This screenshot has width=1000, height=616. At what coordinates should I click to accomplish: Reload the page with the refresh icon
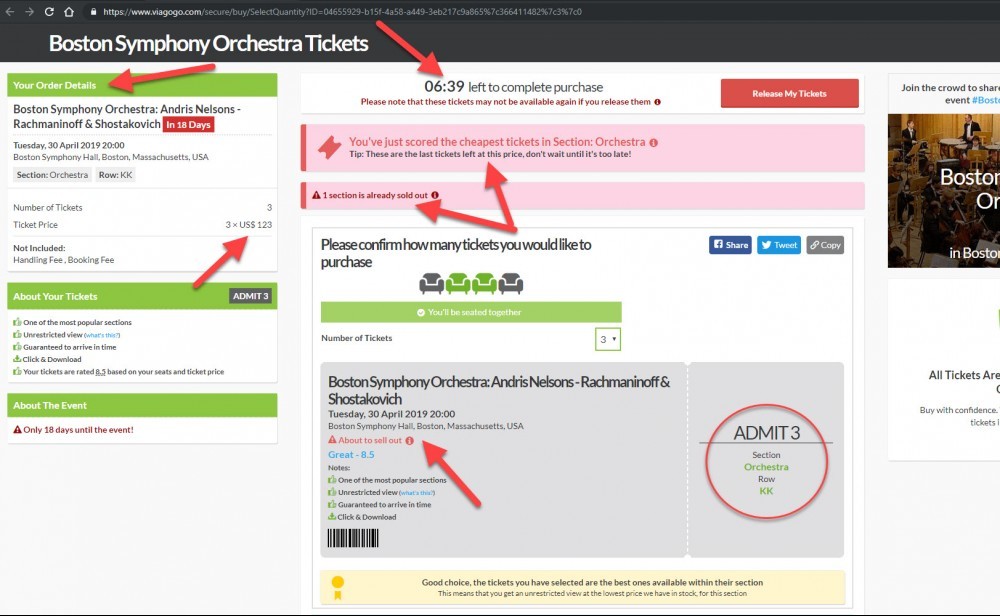tap(49, 11)
